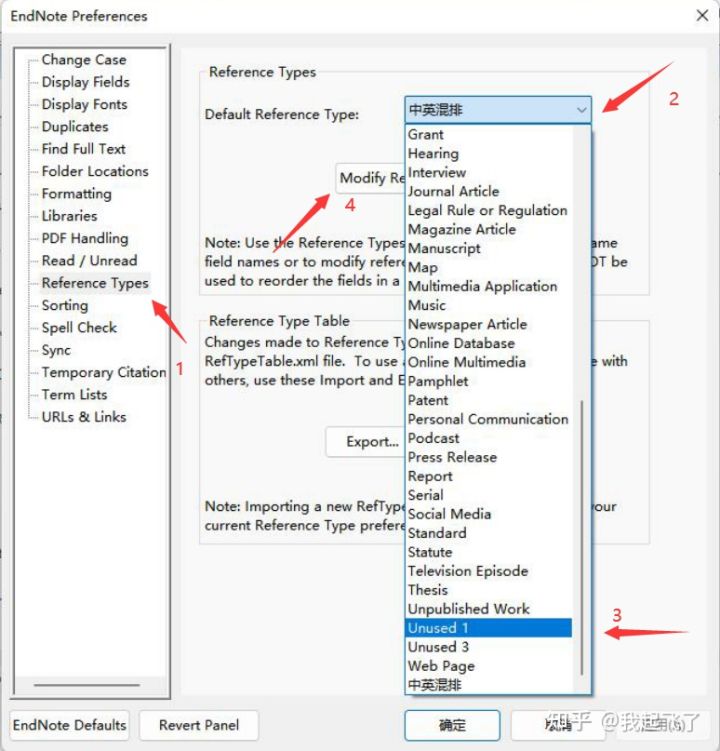Open Term Lists settings
720x751 pixels.
(74, 395)
